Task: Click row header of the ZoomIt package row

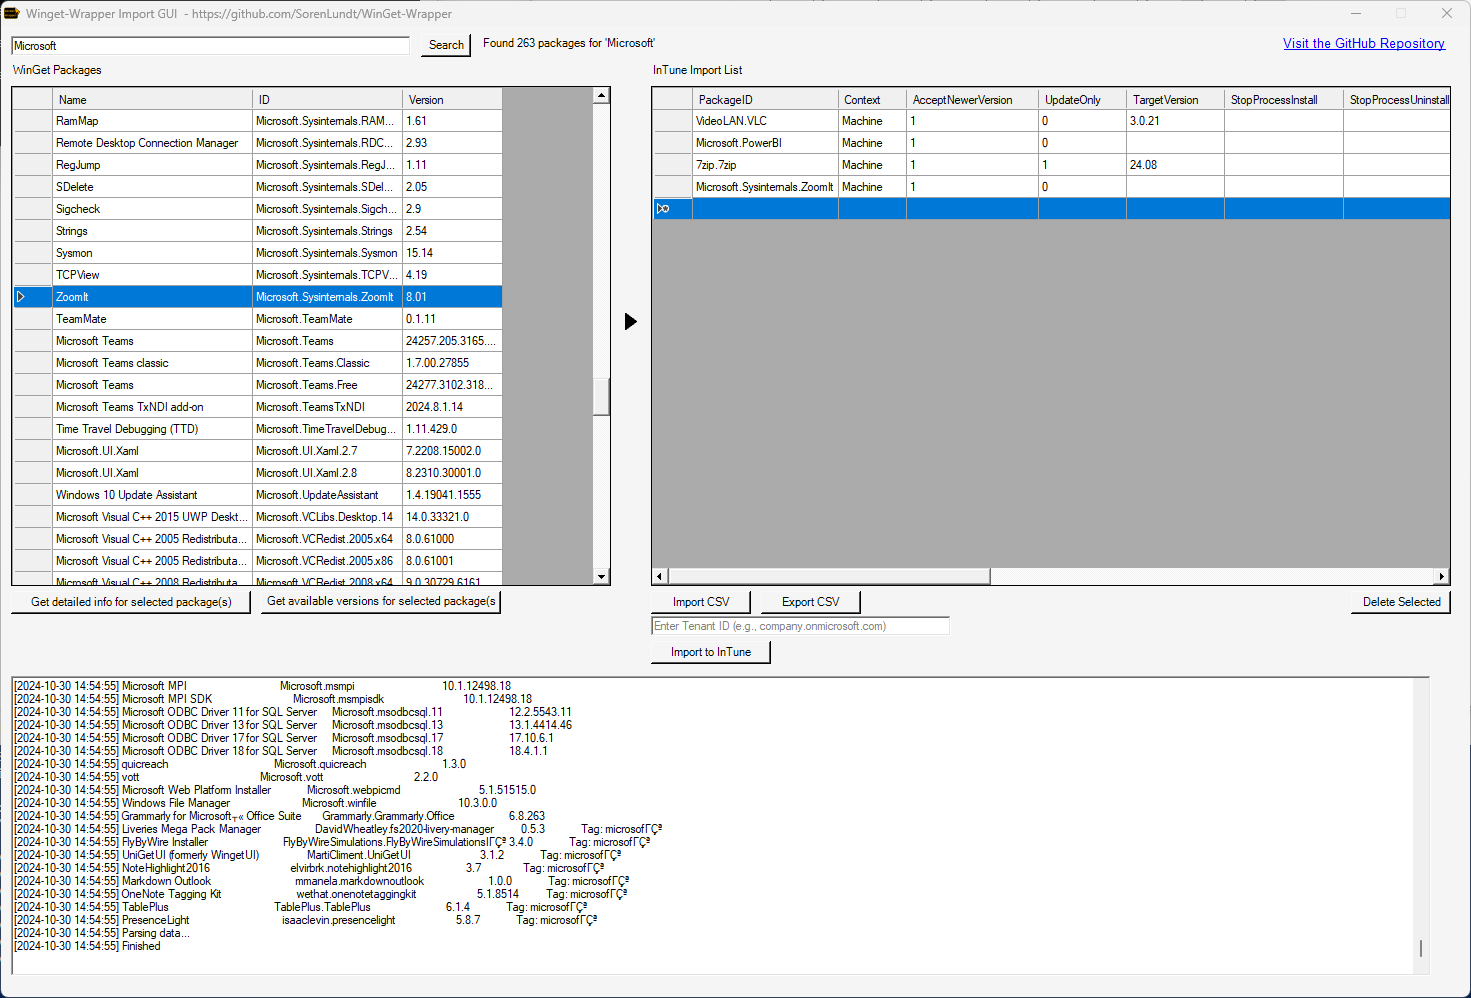Action: [x=32, y=297]
